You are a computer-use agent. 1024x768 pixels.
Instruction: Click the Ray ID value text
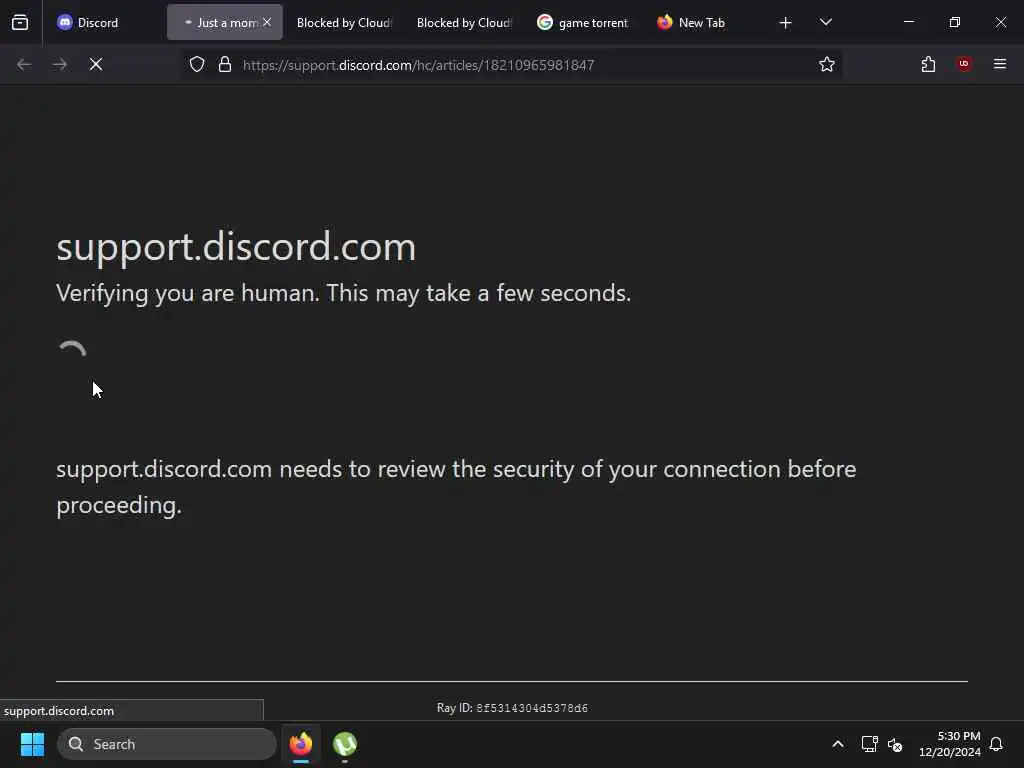tap(532, 708)
